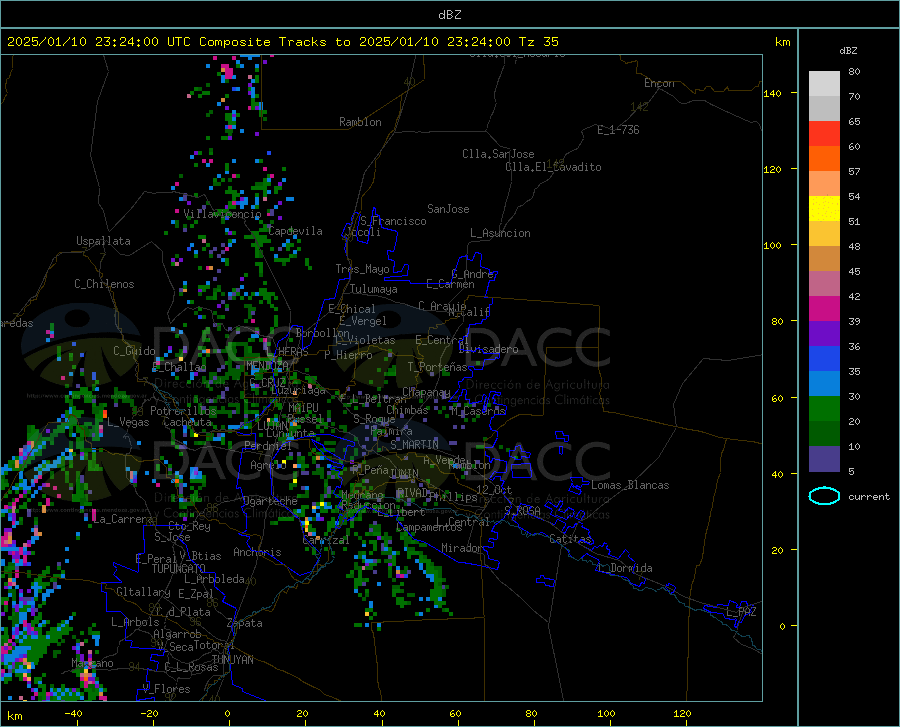Click the purple-gray 5-10 dBZ legend swatch
Viewport: 900px width, 727px height.
824,459
